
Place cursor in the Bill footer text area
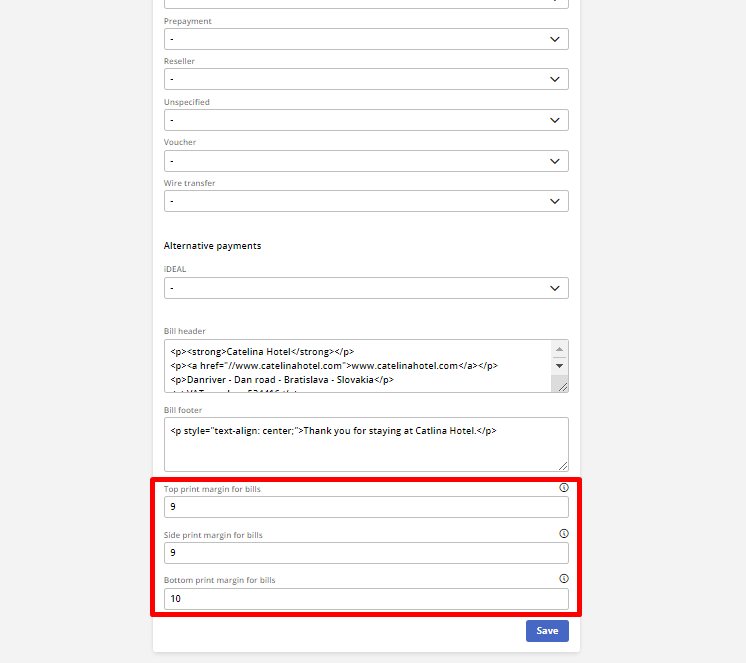click(x=366, y=448)
